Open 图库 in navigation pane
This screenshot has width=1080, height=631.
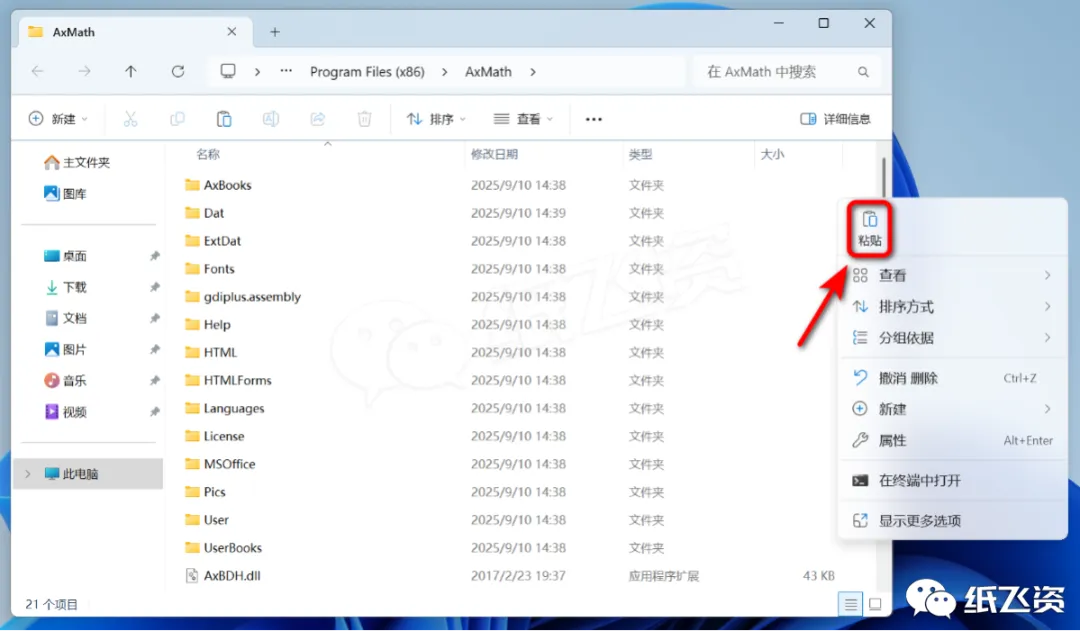65,194
